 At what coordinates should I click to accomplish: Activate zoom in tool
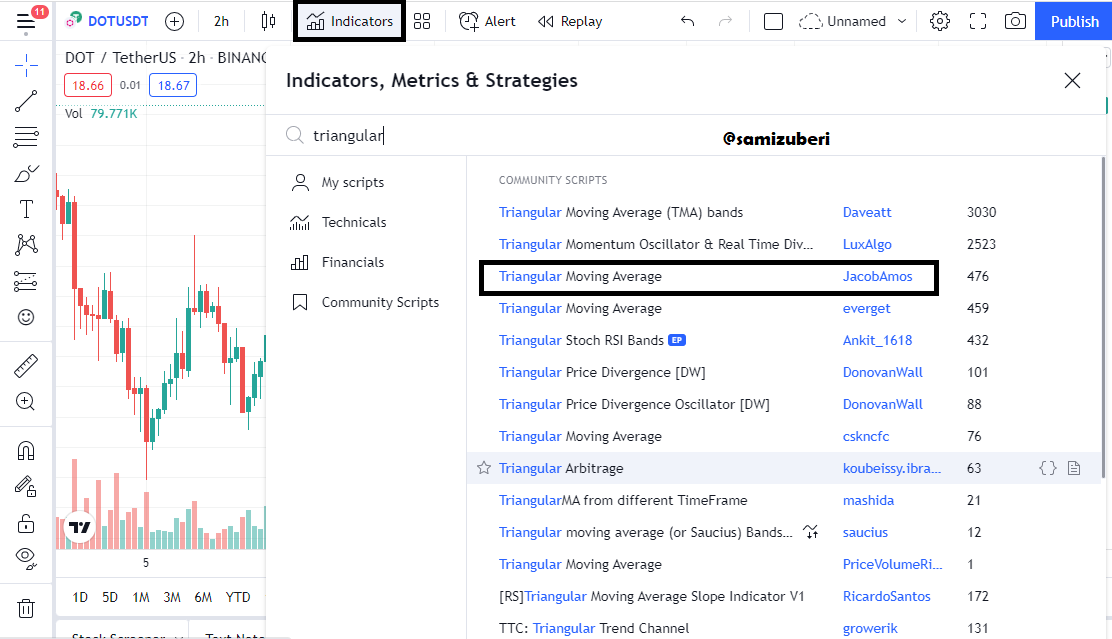26,401
